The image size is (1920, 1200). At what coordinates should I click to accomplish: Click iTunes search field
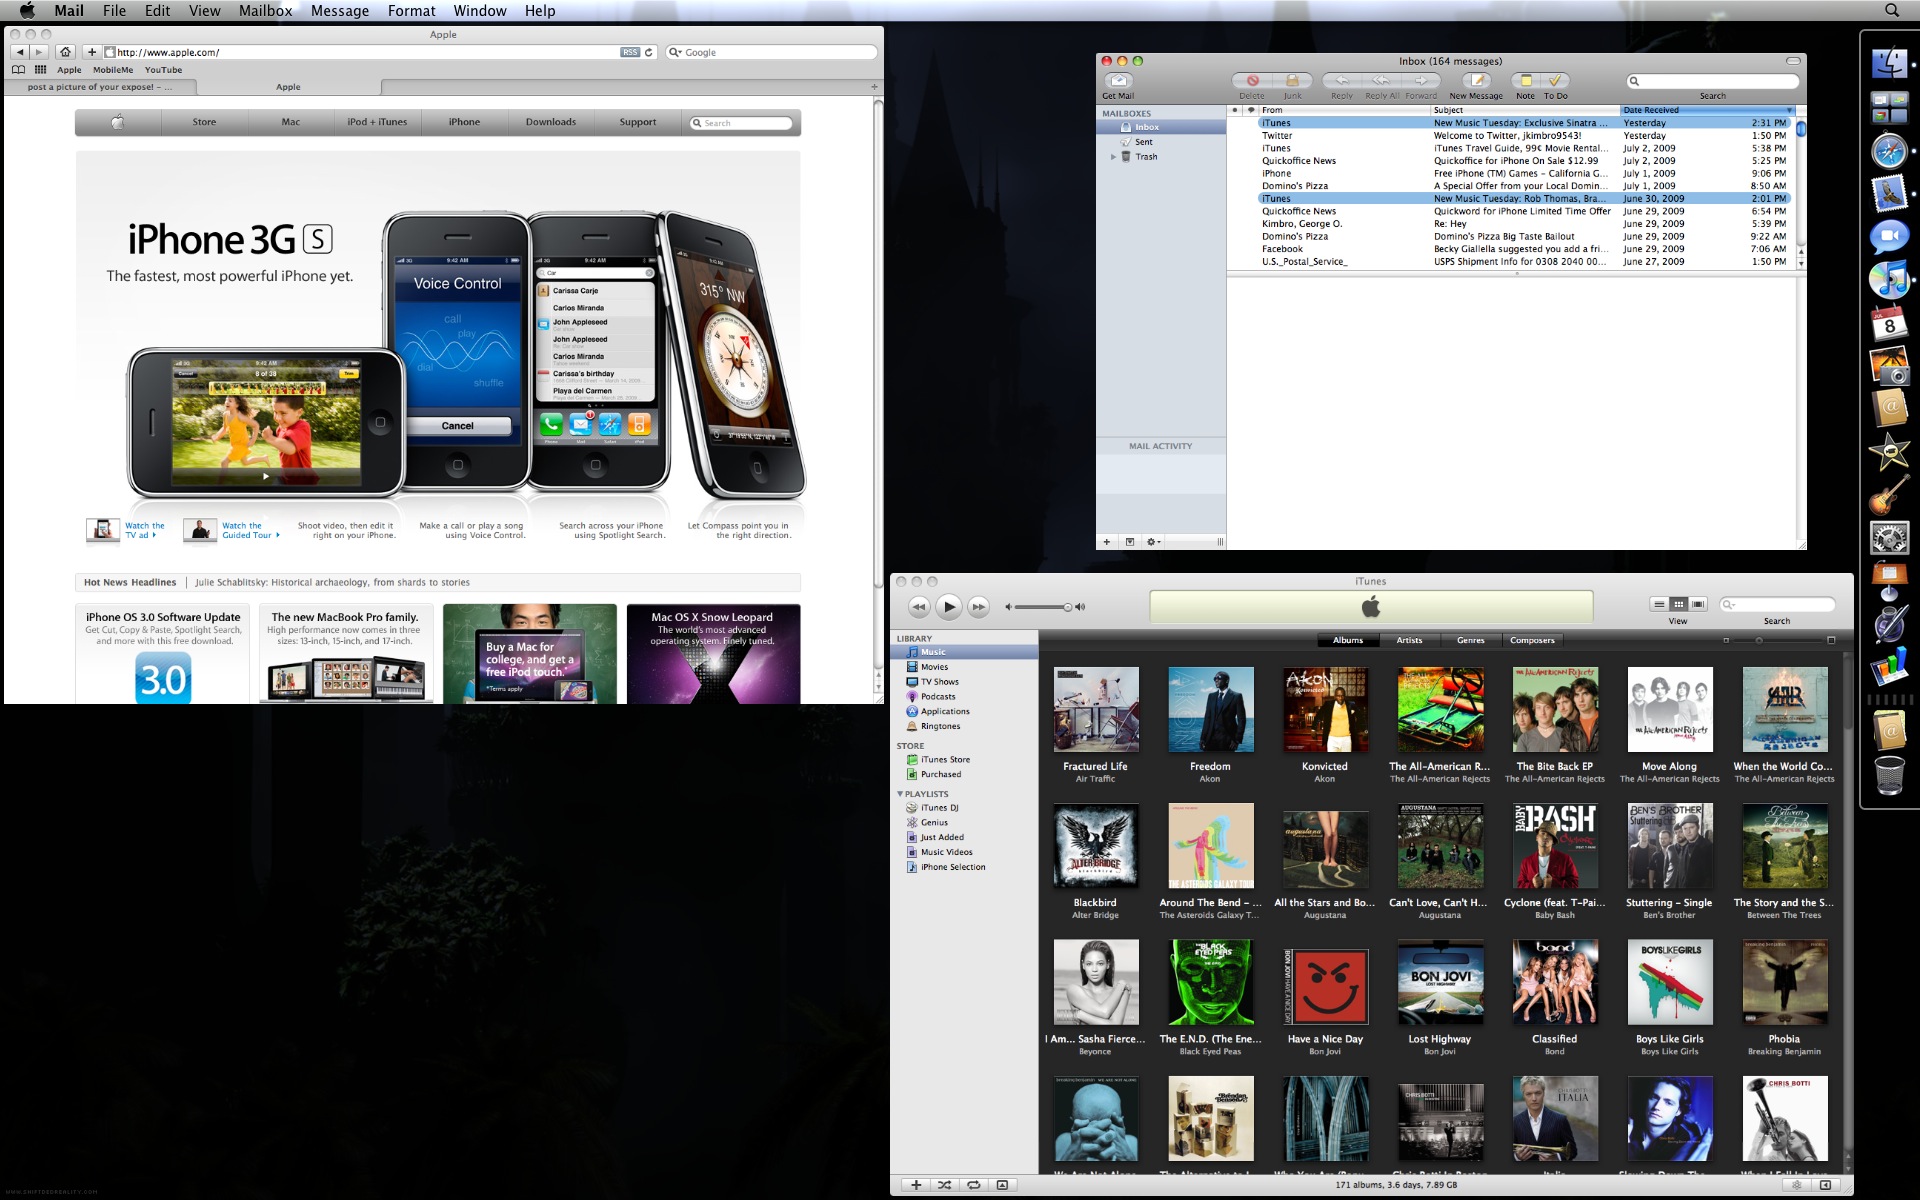1777,604
